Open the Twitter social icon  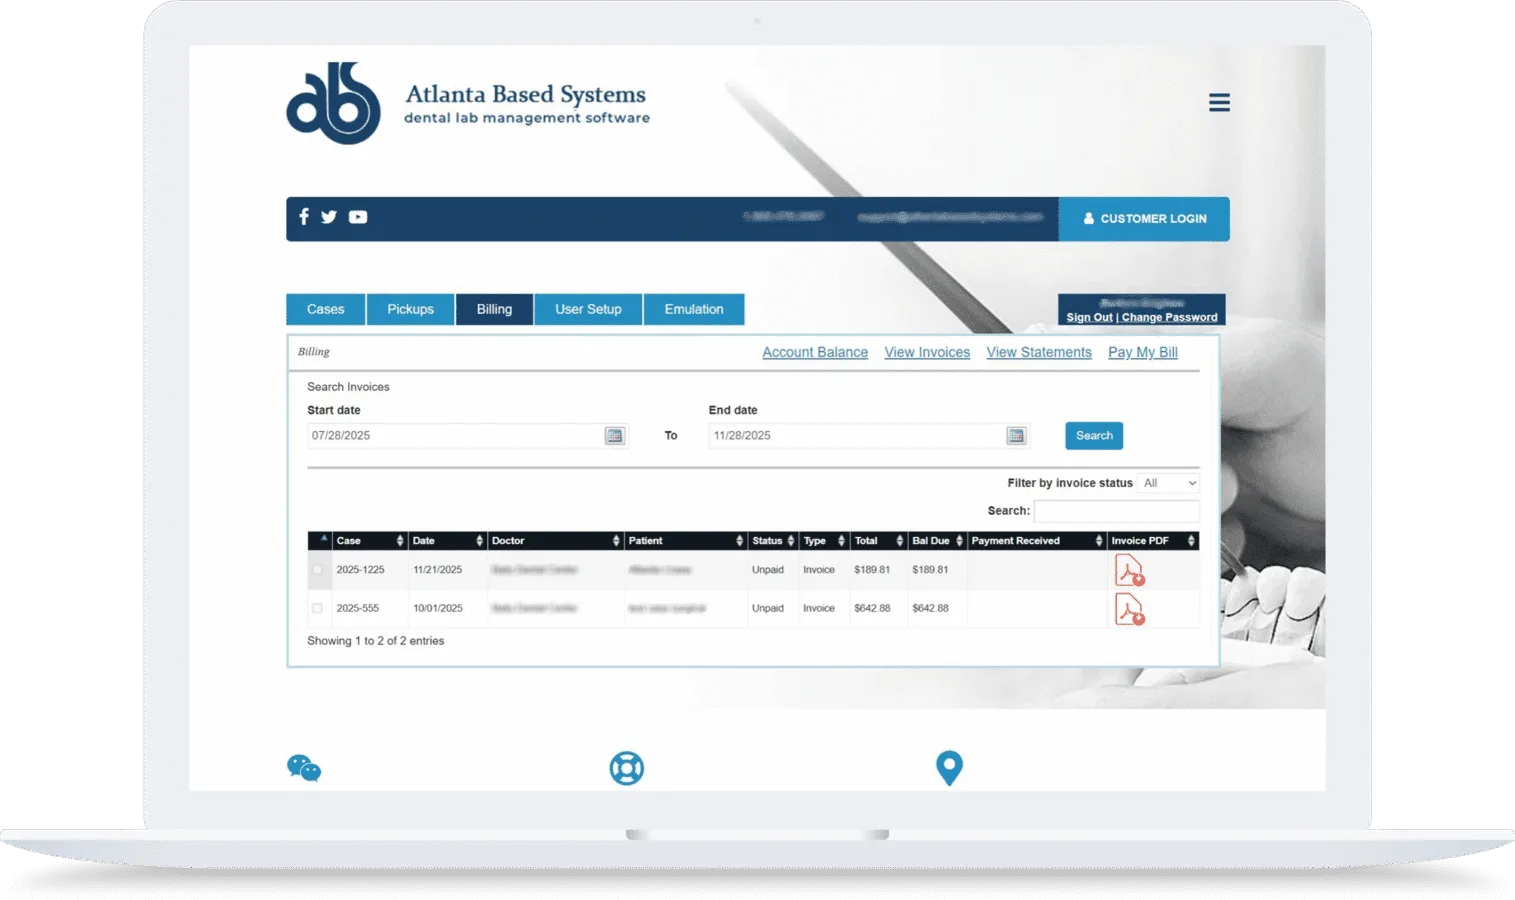coord(329,217)
